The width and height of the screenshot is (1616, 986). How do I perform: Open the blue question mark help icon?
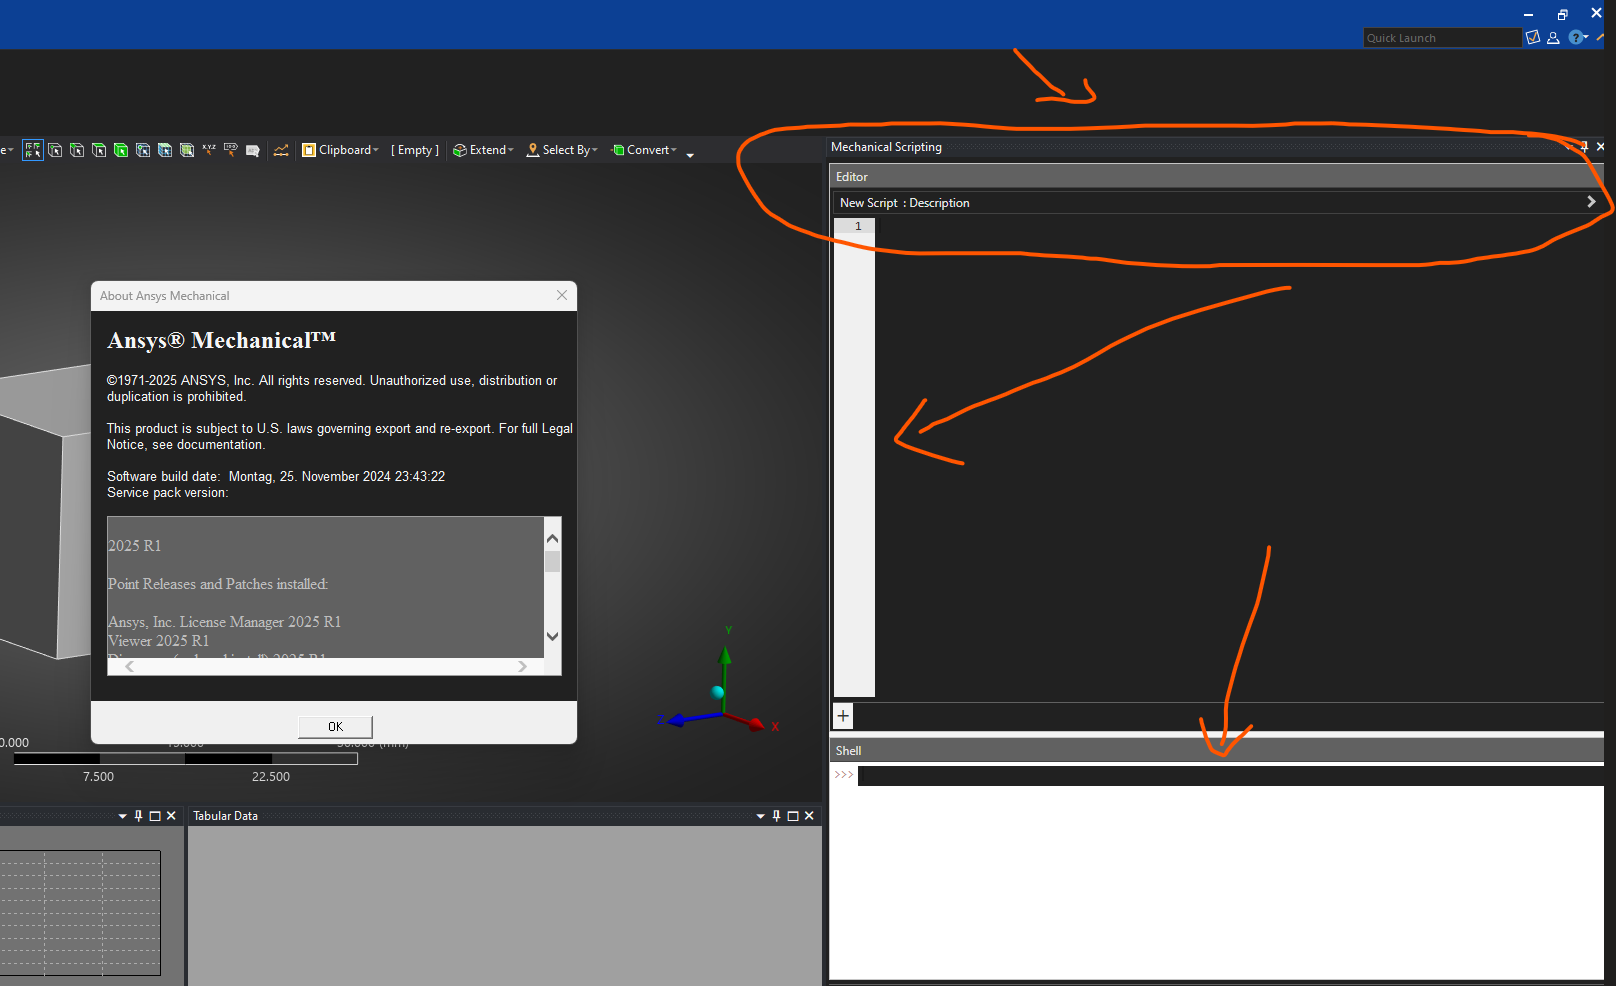1576,38
